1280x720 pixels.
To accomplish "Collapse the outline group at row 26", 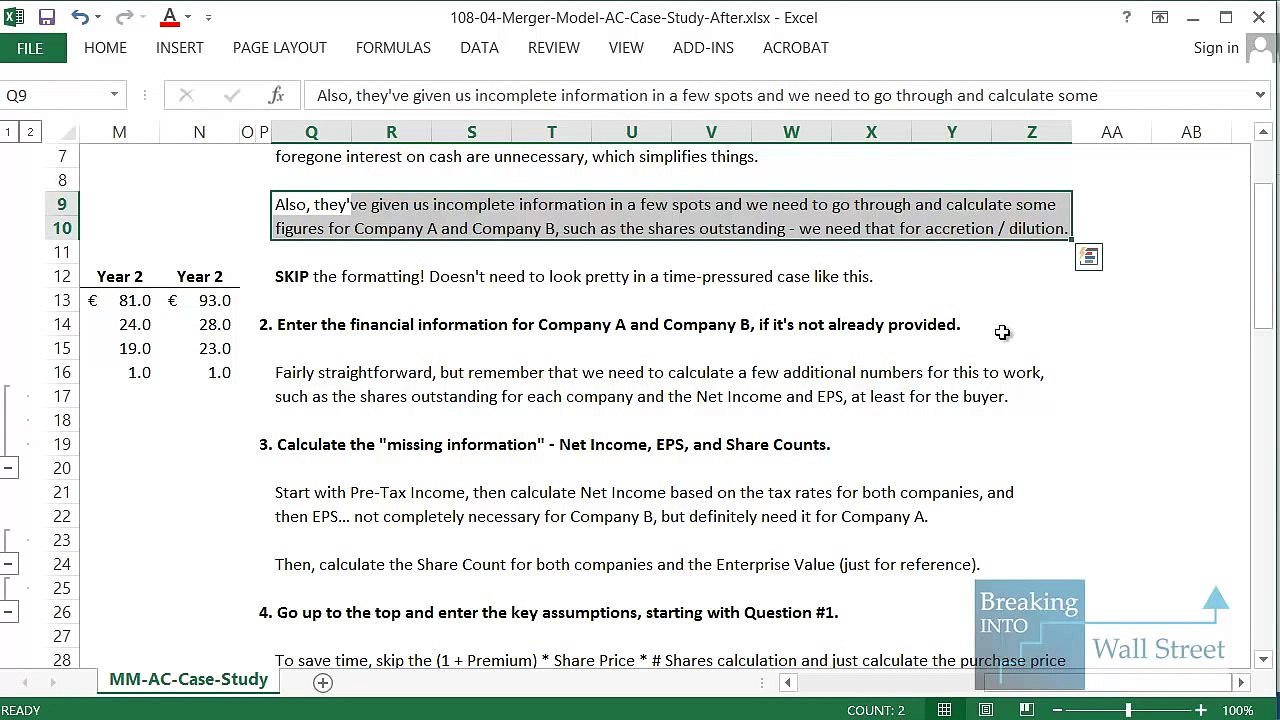I will pyautogui.click(x=8, y=612).
